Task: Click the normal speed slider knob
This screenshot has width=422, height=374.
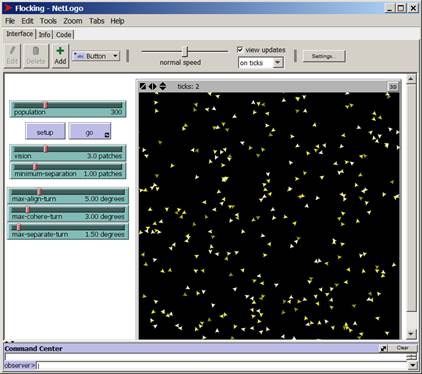Action: click(x=185, y=51)
